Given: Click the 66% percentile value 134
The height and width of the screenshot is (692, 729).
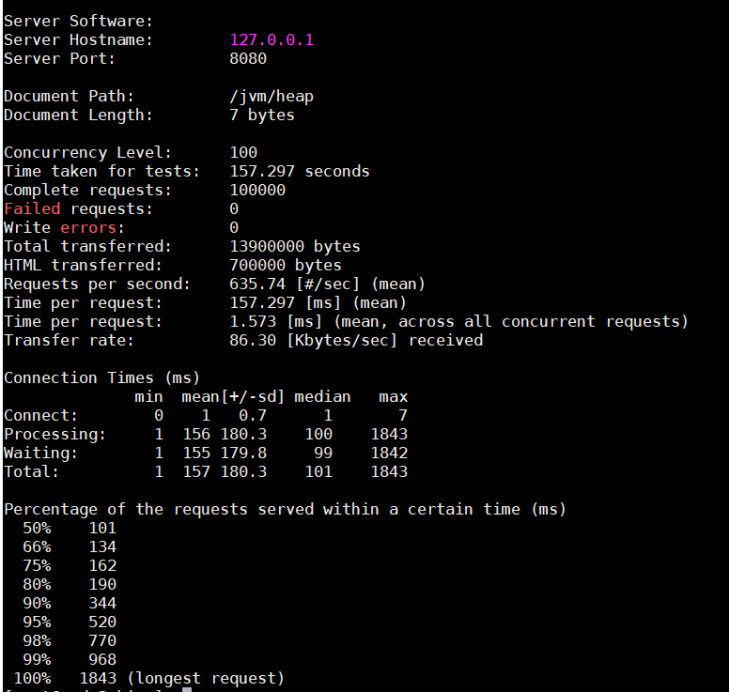Looking at the screenshot, I should pyautogui.click(x=103, y=547).
